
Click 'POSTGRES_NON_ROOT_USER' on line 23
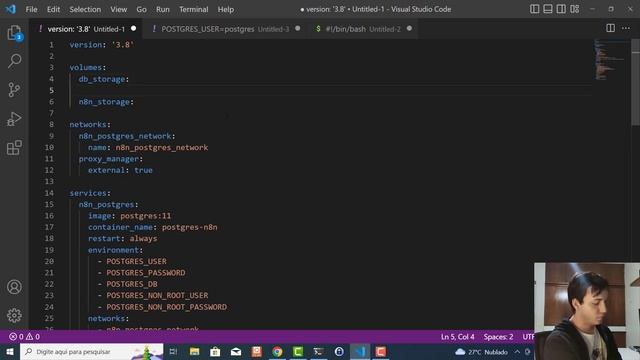157,295
